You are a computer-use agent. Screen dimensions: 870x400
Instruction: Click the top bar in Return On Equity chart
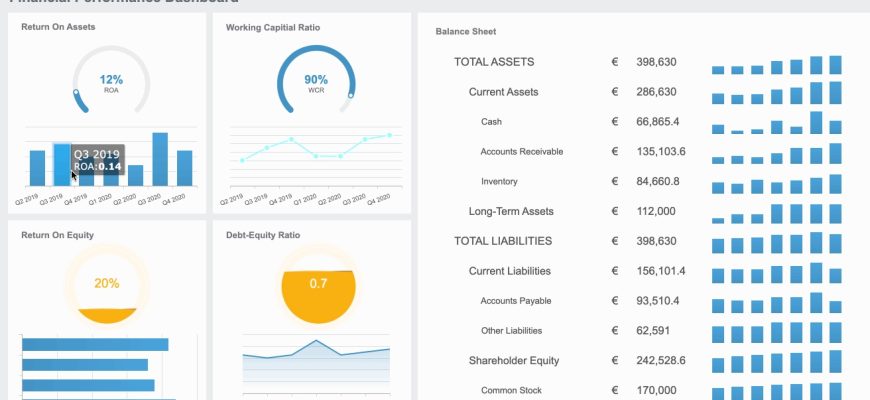[95, 345]
